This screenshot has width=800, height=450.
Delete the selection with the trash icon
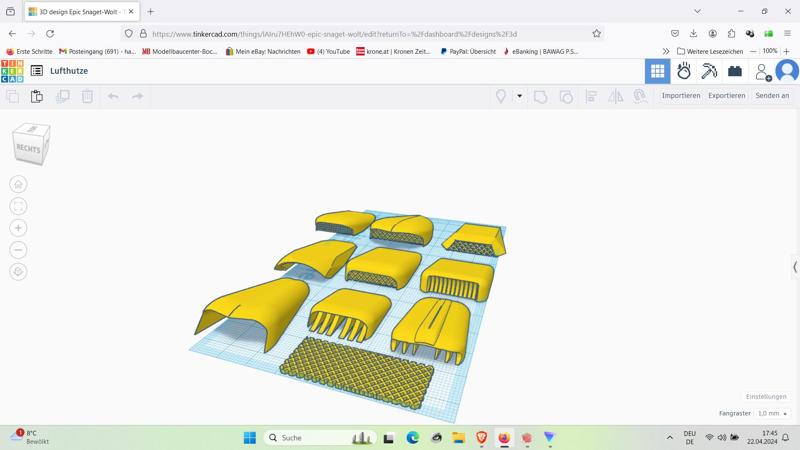pos(87,96)
